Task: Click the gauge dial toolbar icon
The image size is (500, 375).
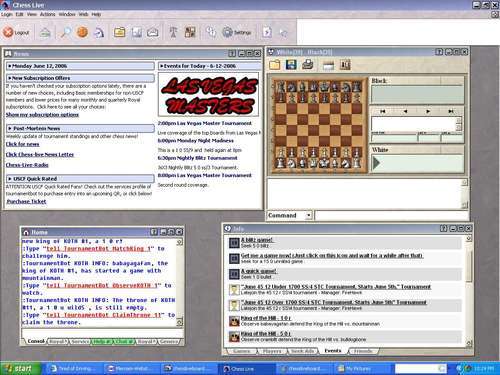Action: click(x=99, y=33)
